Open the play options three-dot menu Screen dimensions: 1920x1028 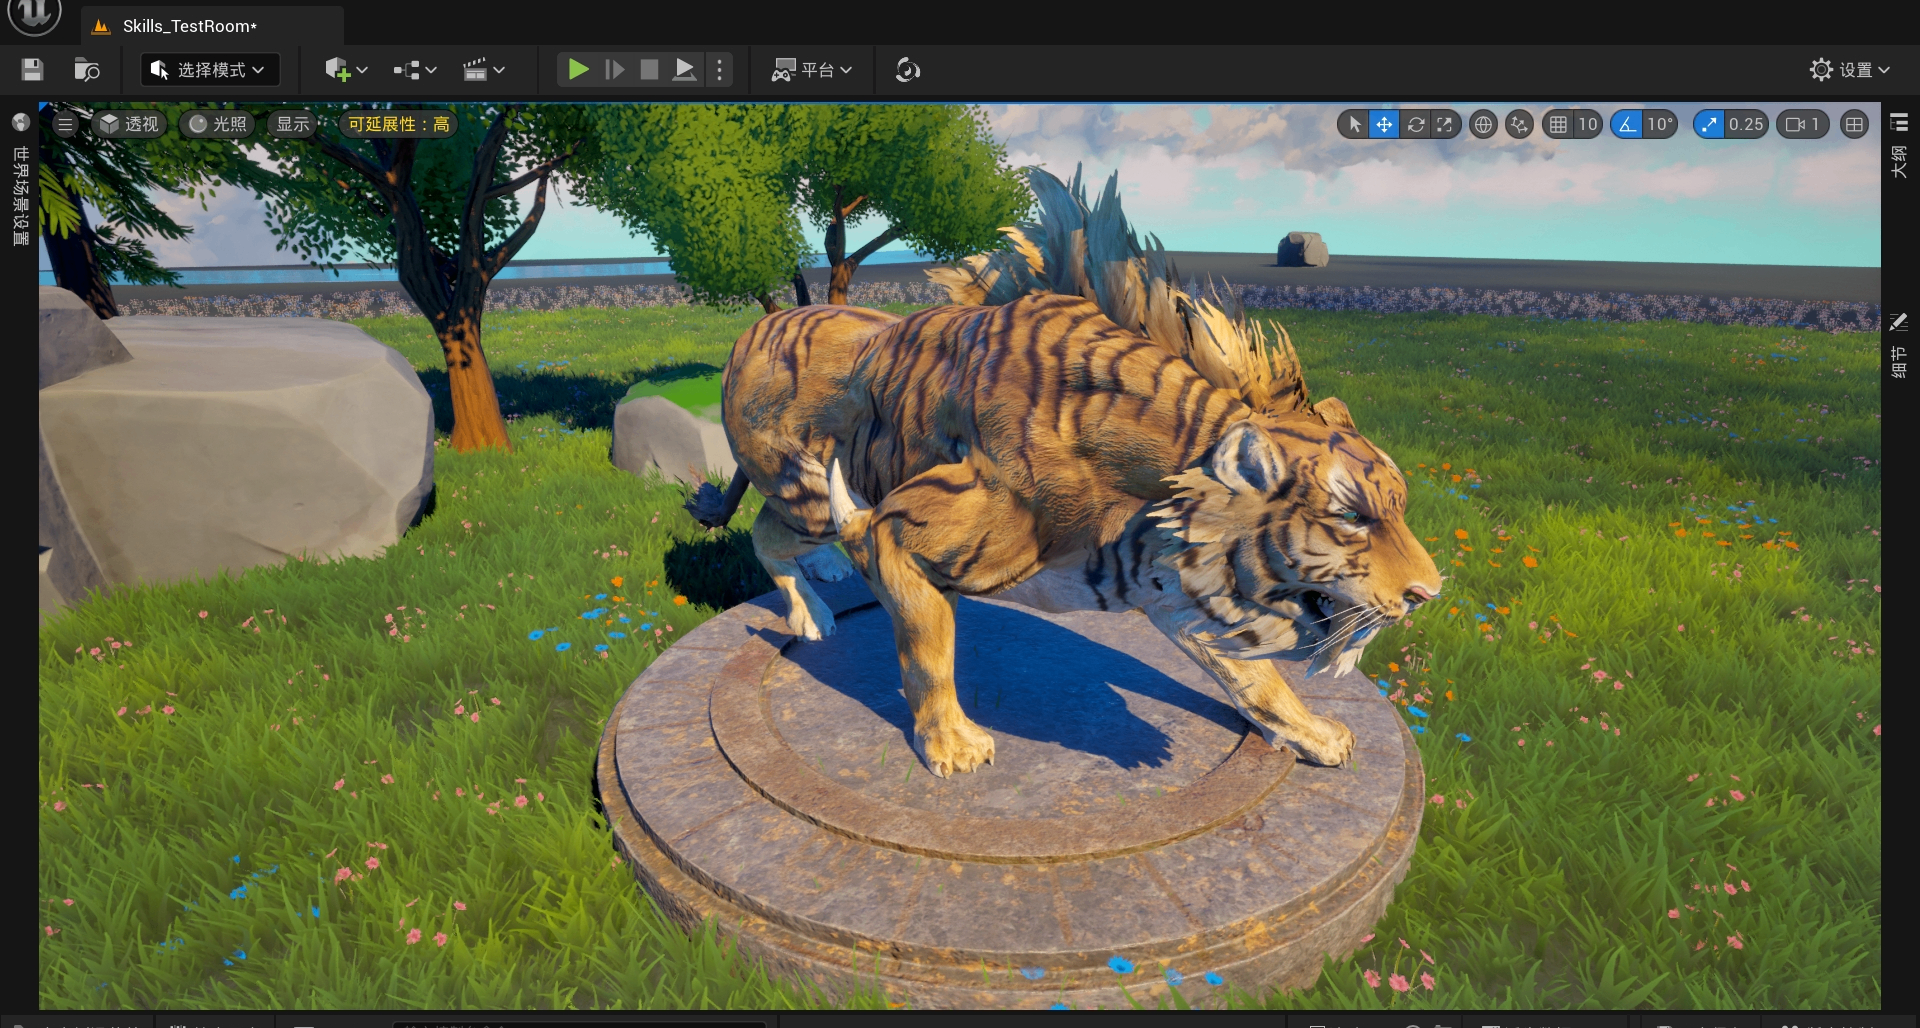click(719, 69)
